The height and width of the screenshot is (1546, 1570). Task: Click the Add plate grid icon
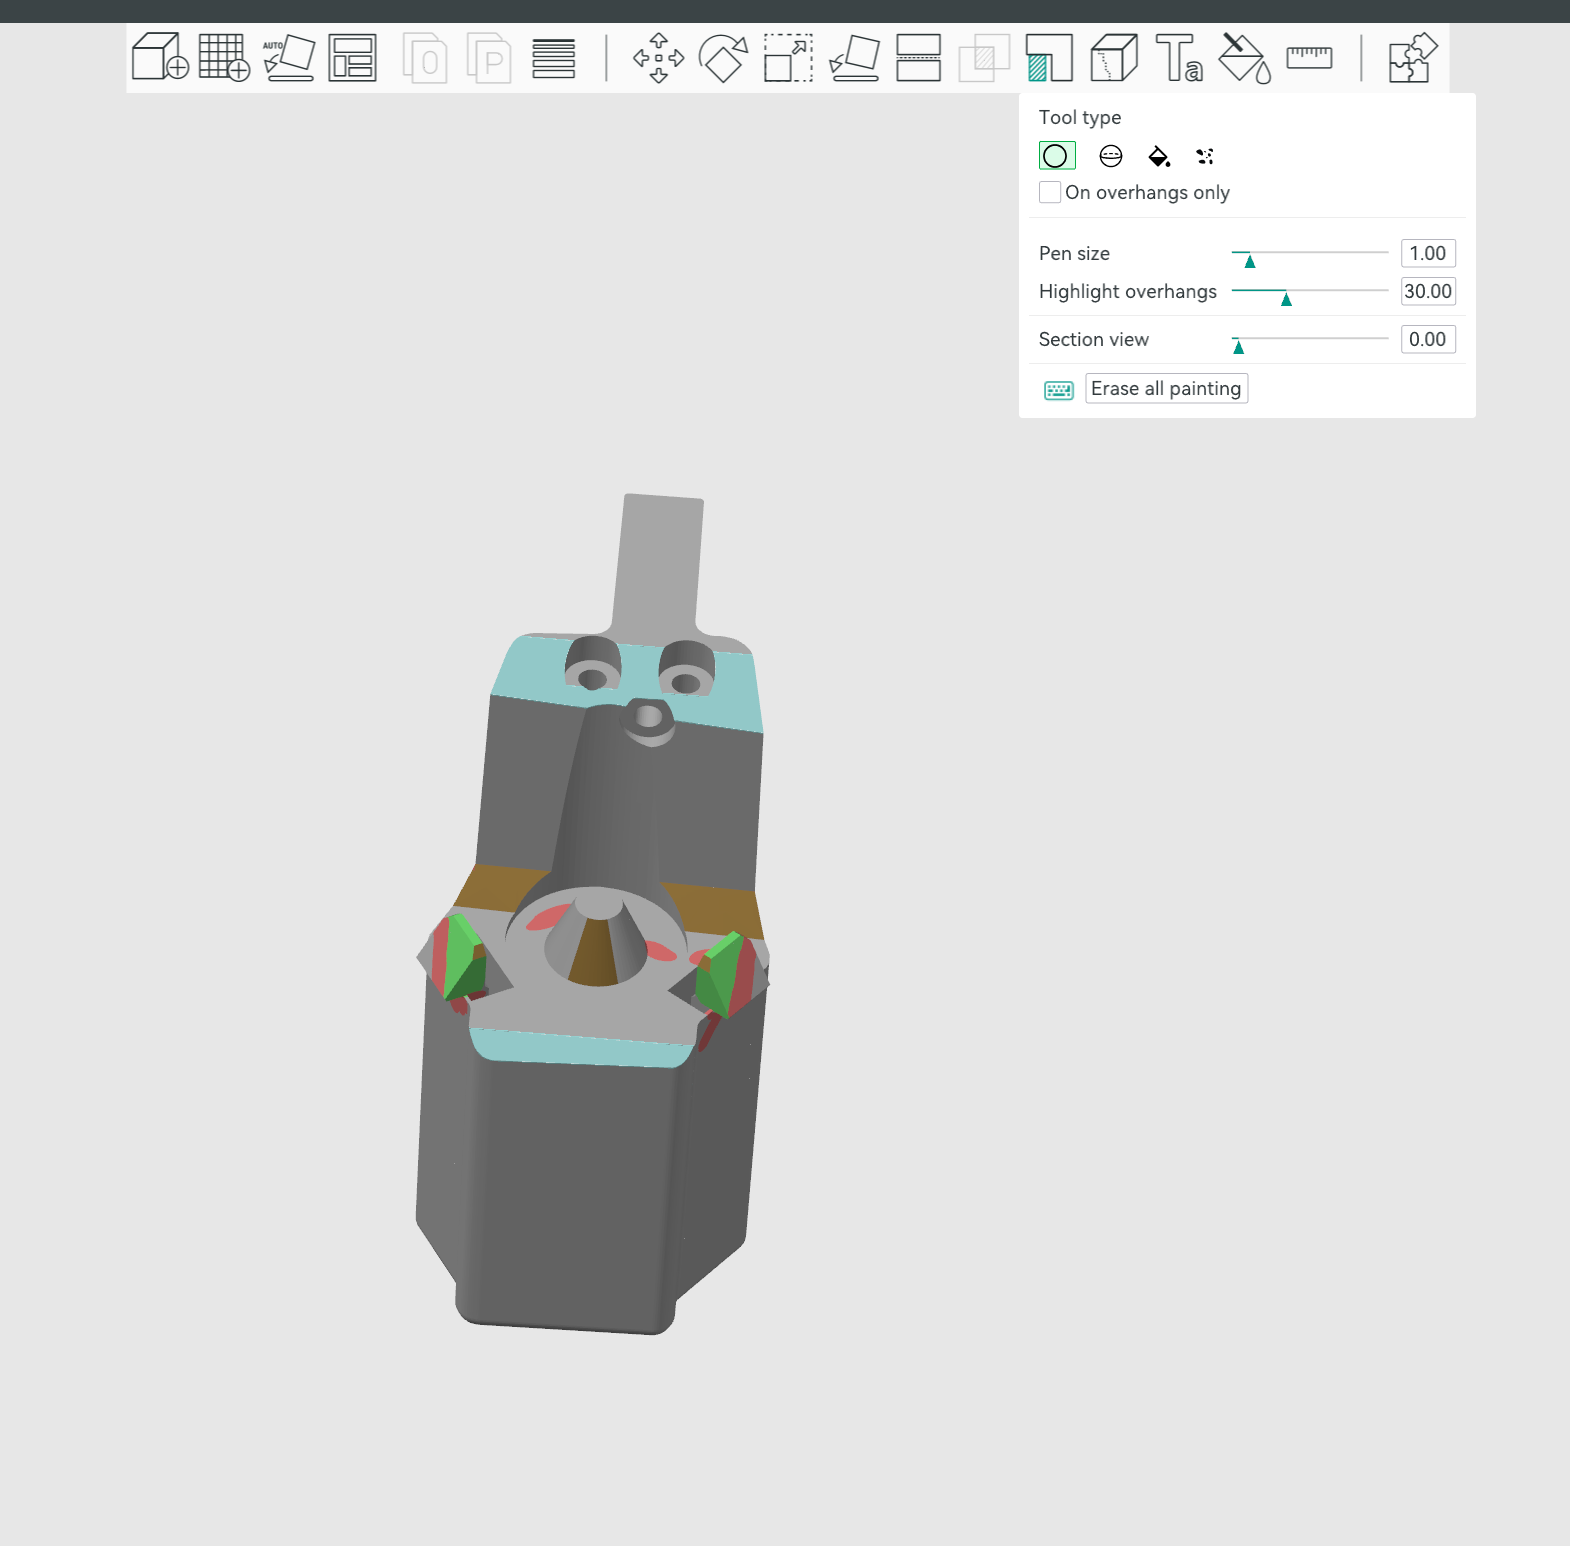[x=224, y=57]
